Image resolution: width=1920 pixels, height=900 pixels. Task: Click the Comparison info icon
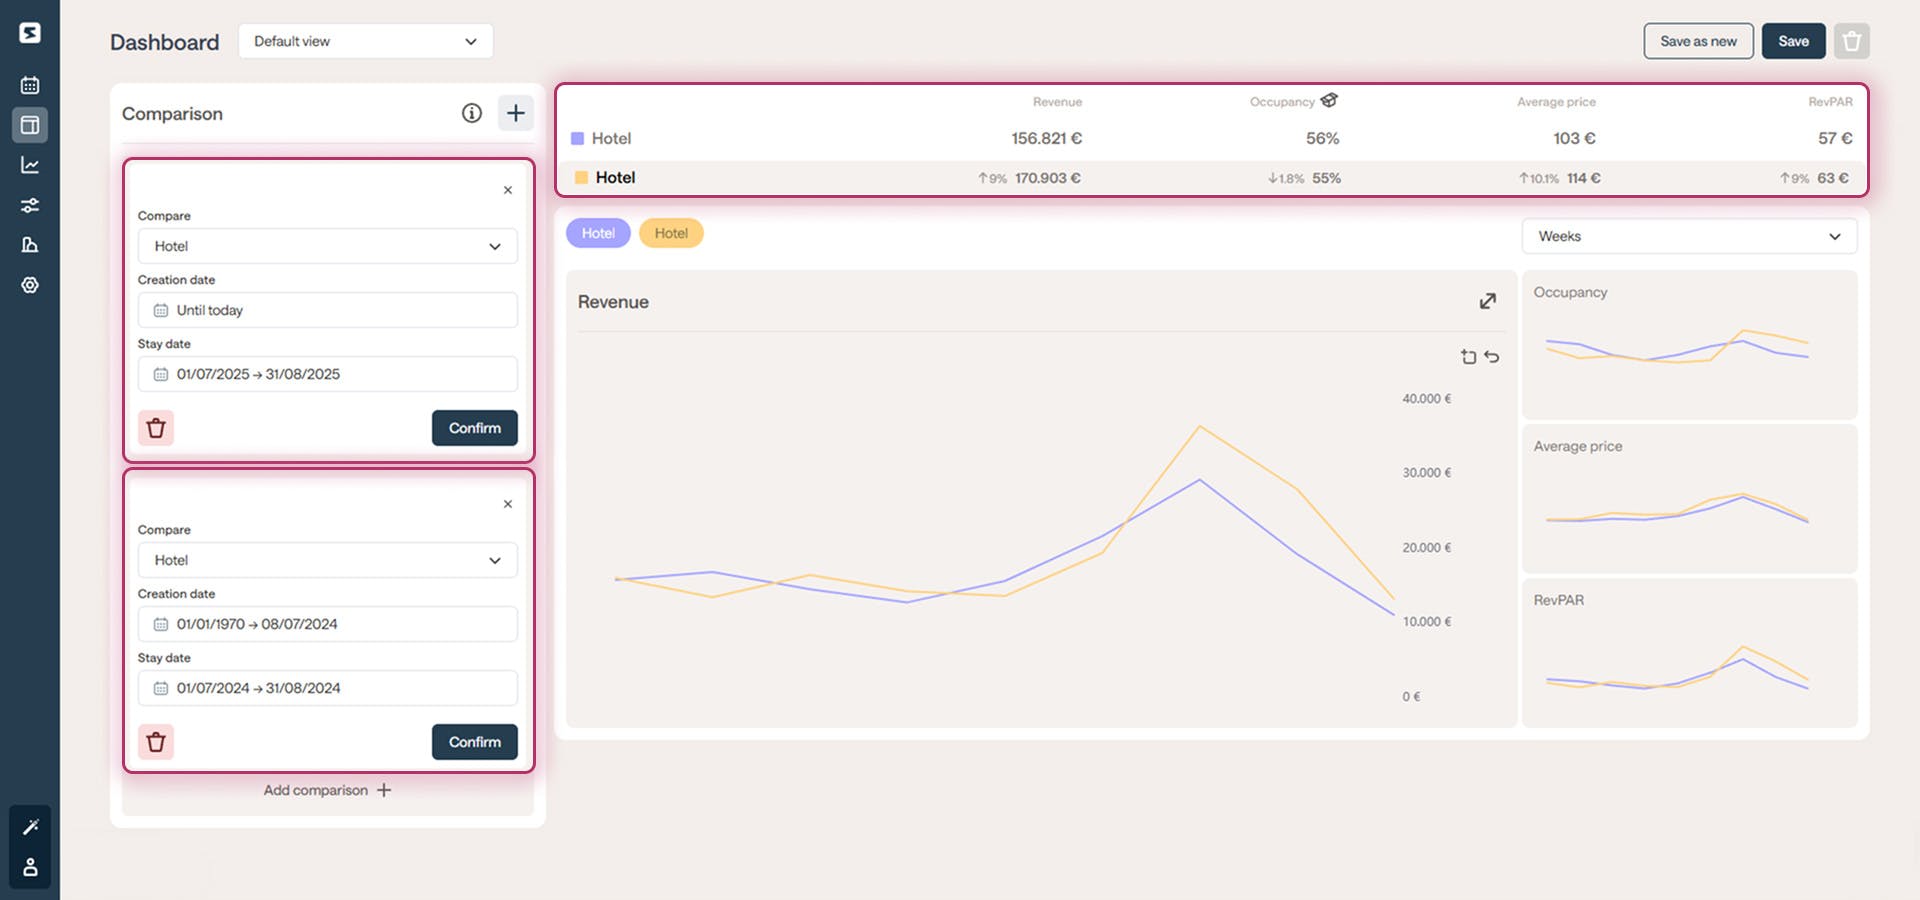pyautogui.click(x=472, y=113)
